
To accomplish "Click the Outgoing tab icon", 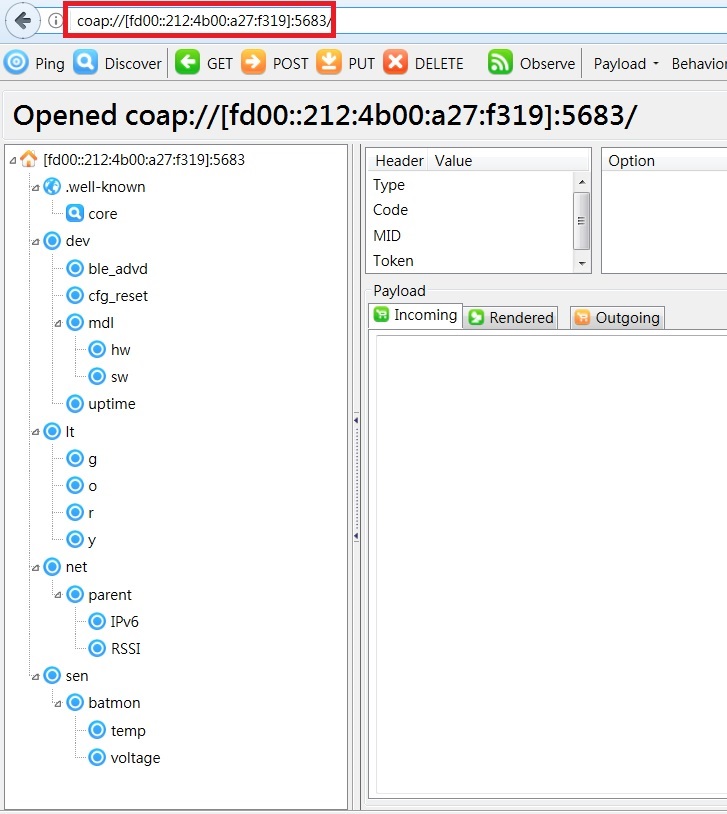I will point(582,317).
